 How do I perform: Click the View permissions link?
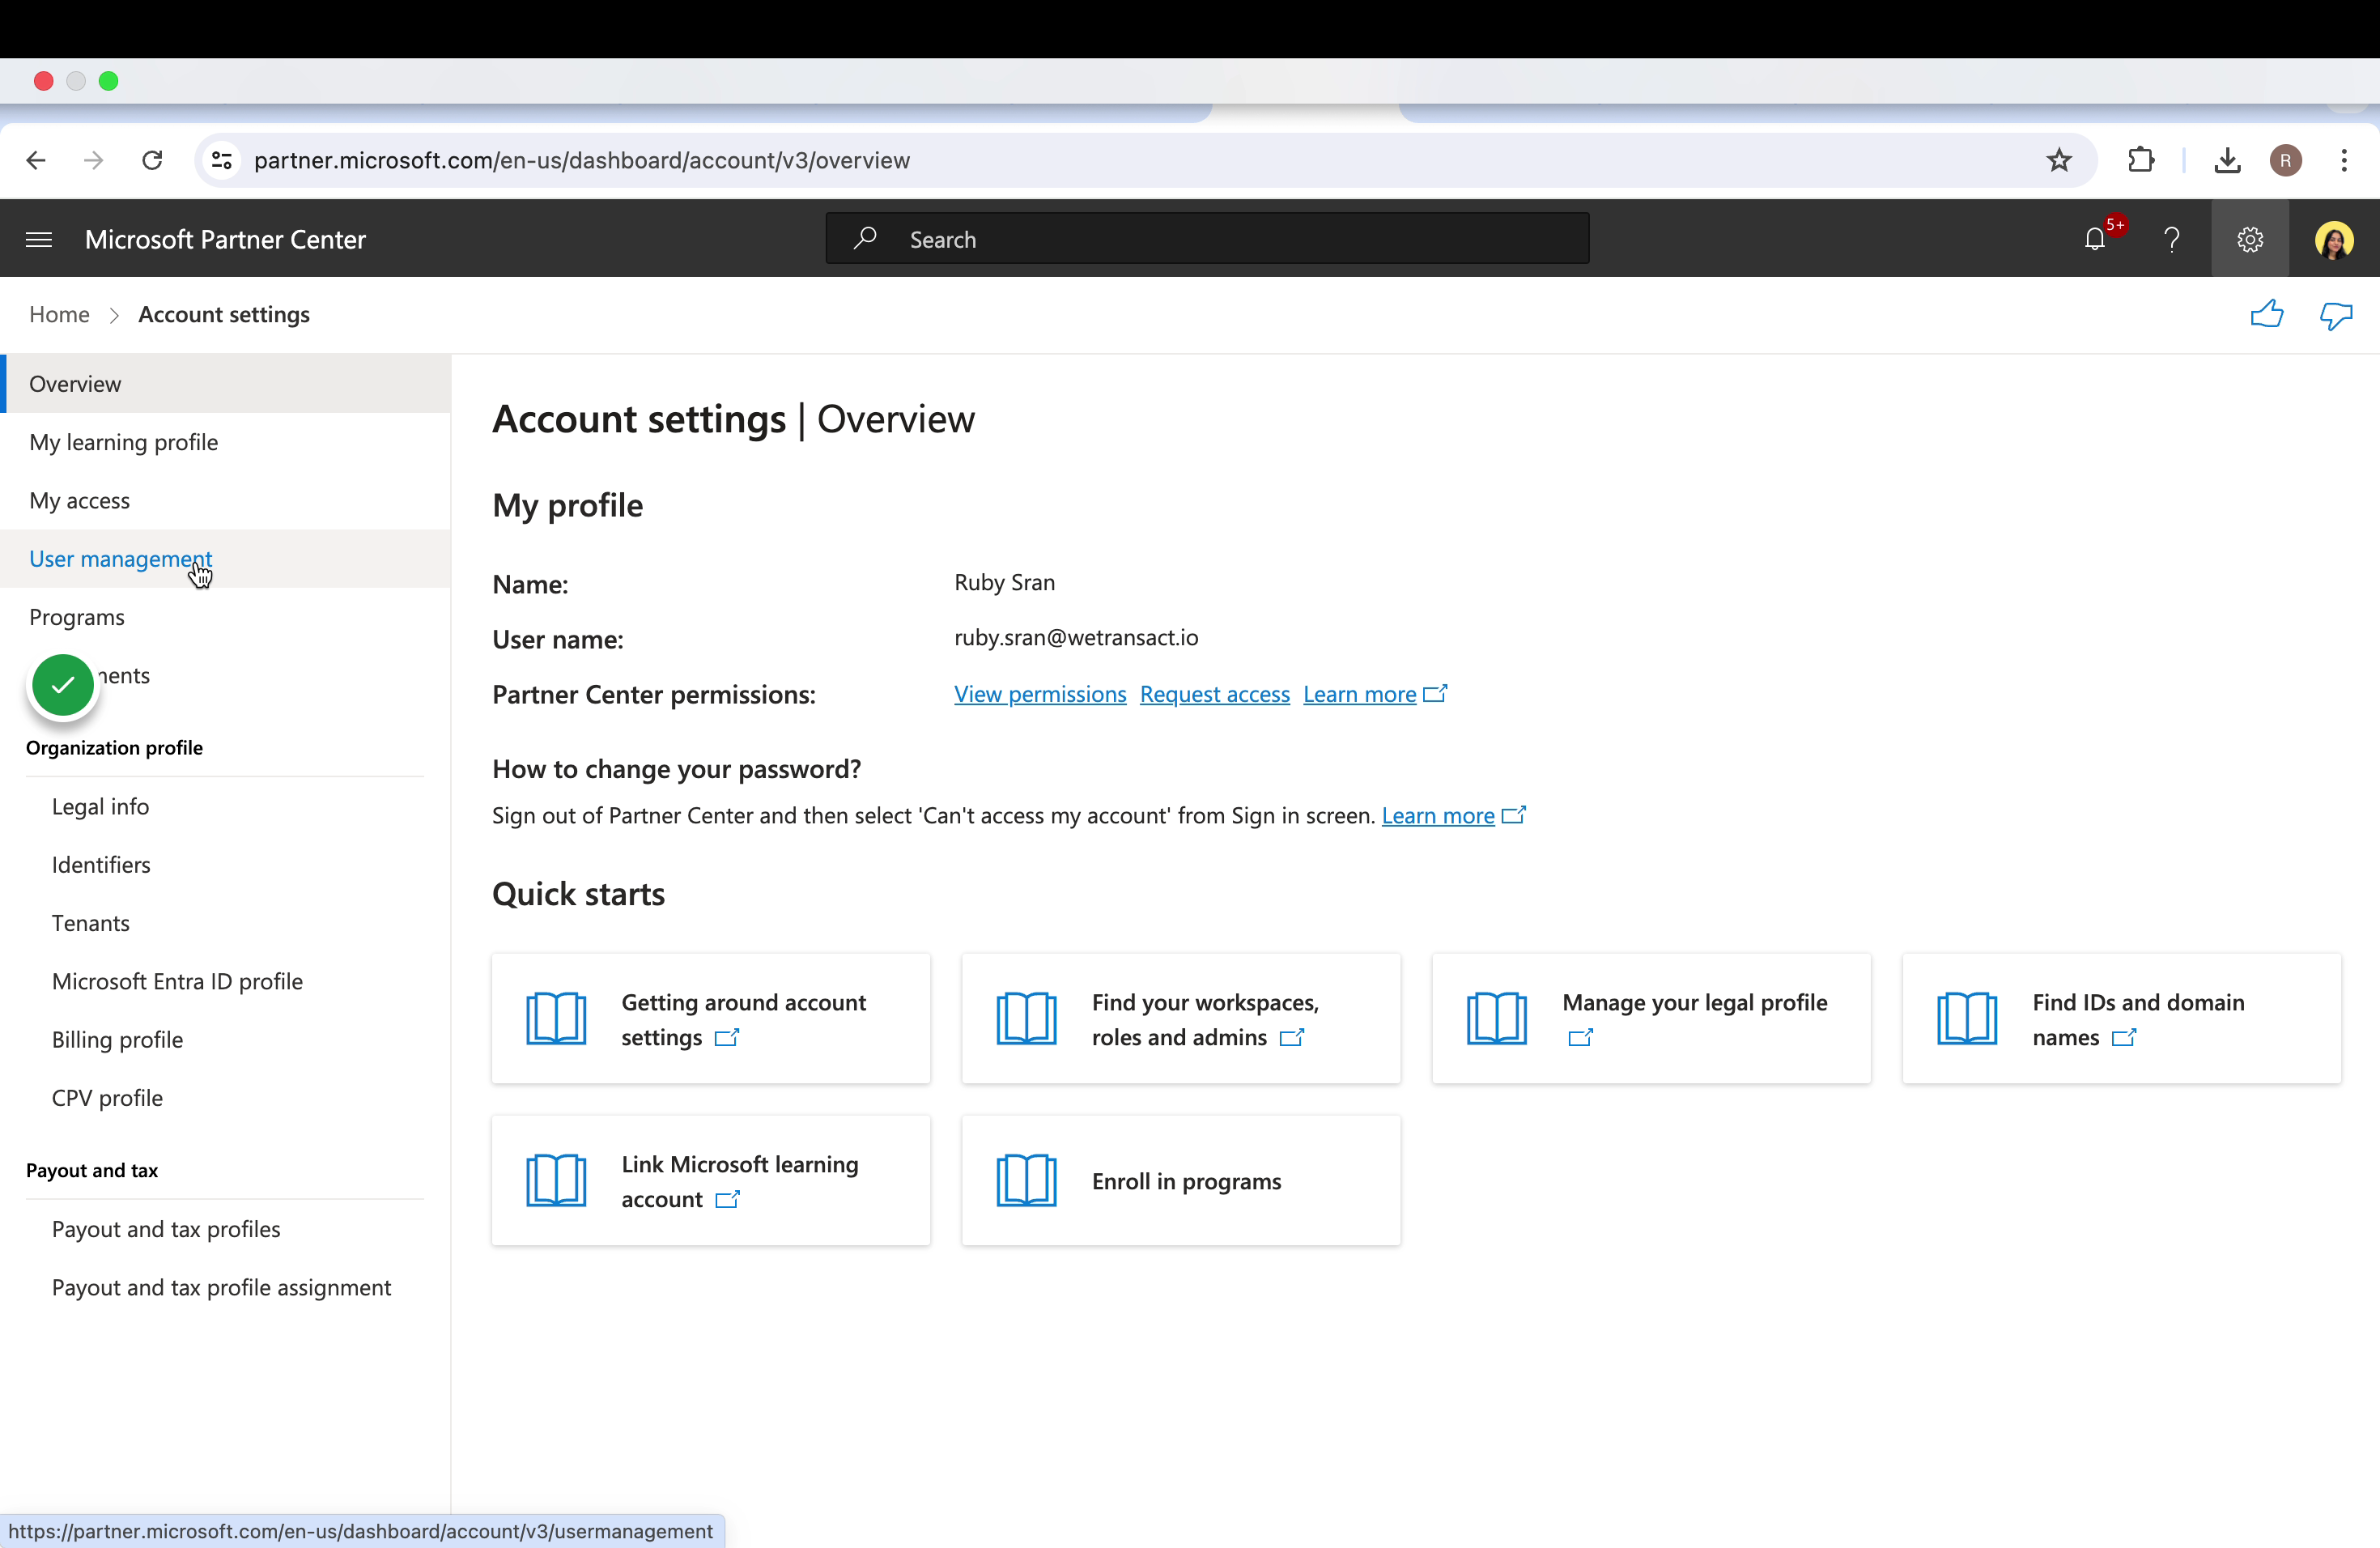coord(1040,694)
